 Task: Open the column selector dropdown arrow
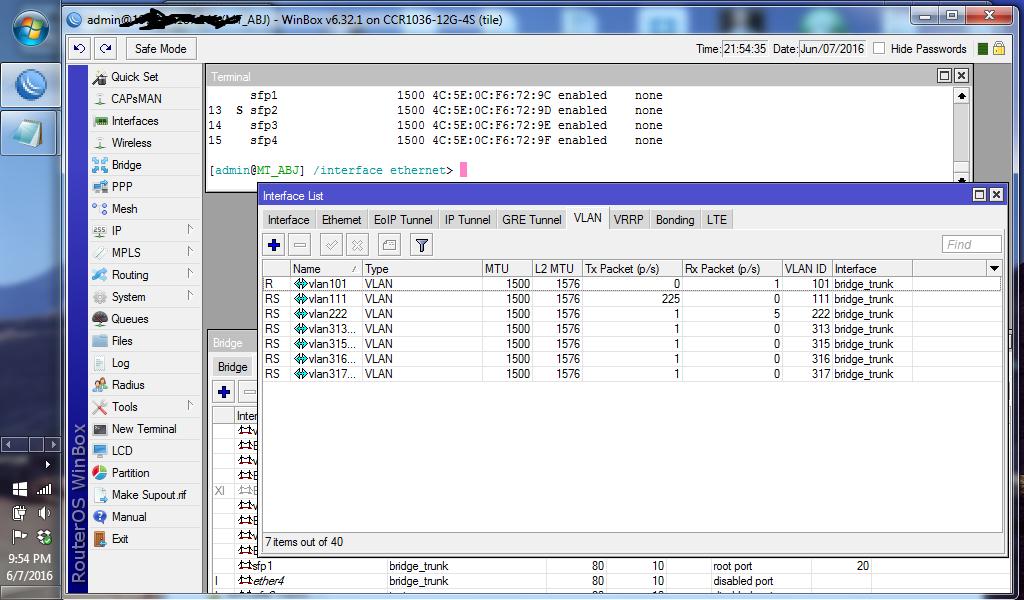tap(993, 268)
